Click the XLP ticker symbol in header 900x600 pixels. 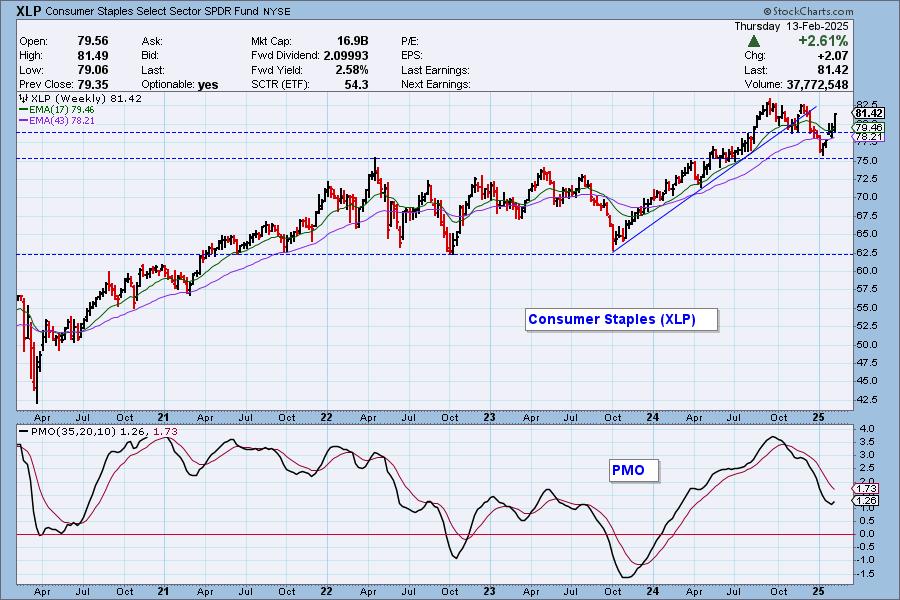(x=28, y=11)
